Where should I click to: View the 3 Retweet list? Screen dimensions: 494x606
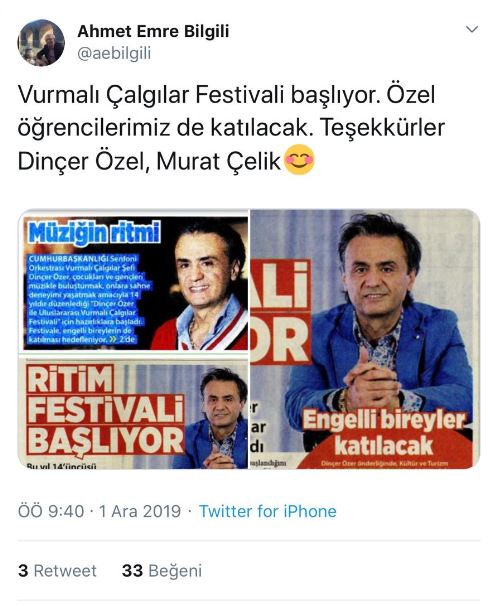(57, 570)
